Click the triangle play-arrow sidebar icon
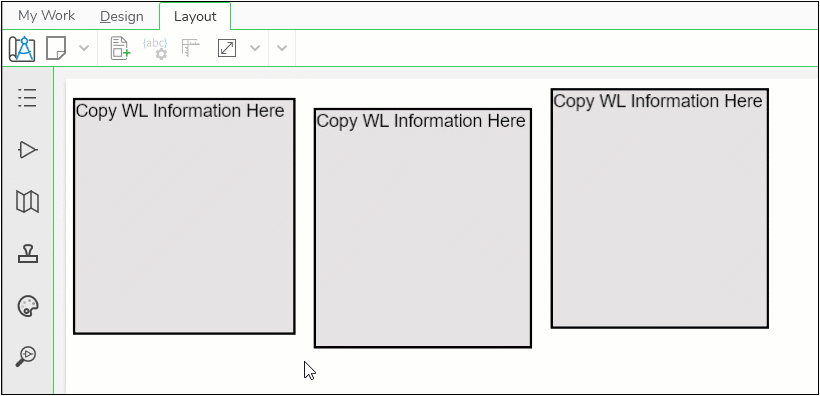Viewport: 820px width, 396px height. point(27,150)
